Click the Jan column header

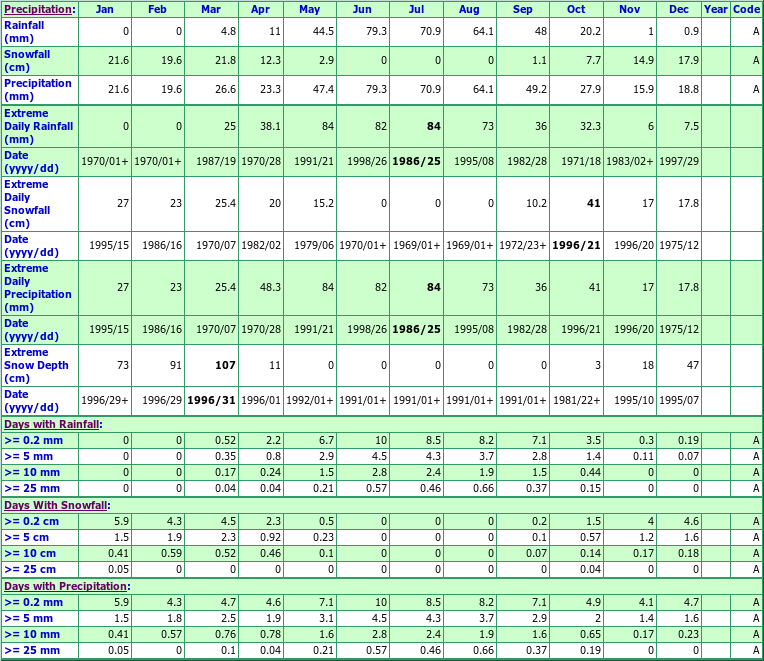[x=104, y=9]
